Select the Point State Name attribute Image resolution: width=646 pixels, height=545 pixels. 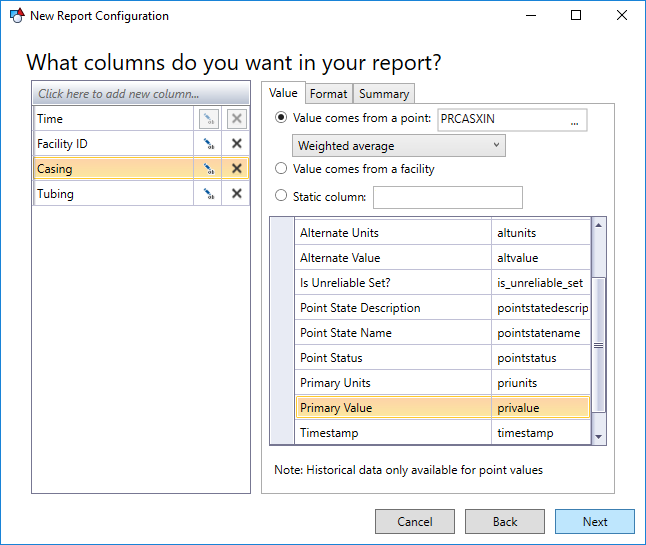pos(393,333)
